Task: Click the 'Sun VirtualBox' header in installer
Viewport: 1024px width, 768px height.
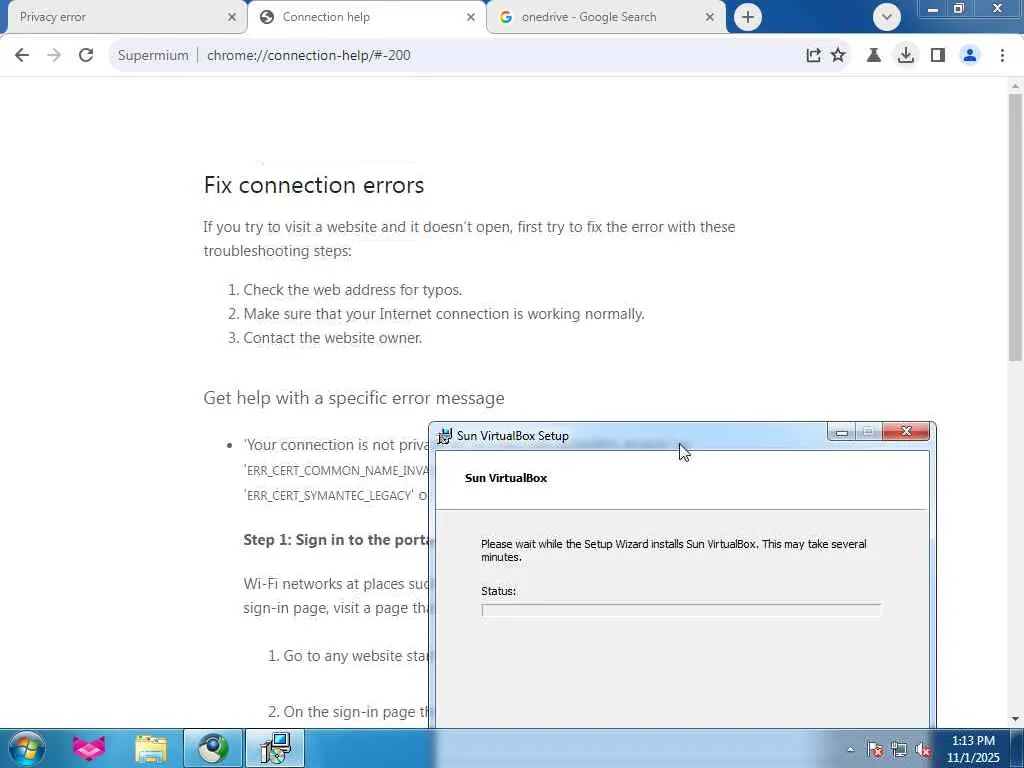Action: [x=506, y=478]
